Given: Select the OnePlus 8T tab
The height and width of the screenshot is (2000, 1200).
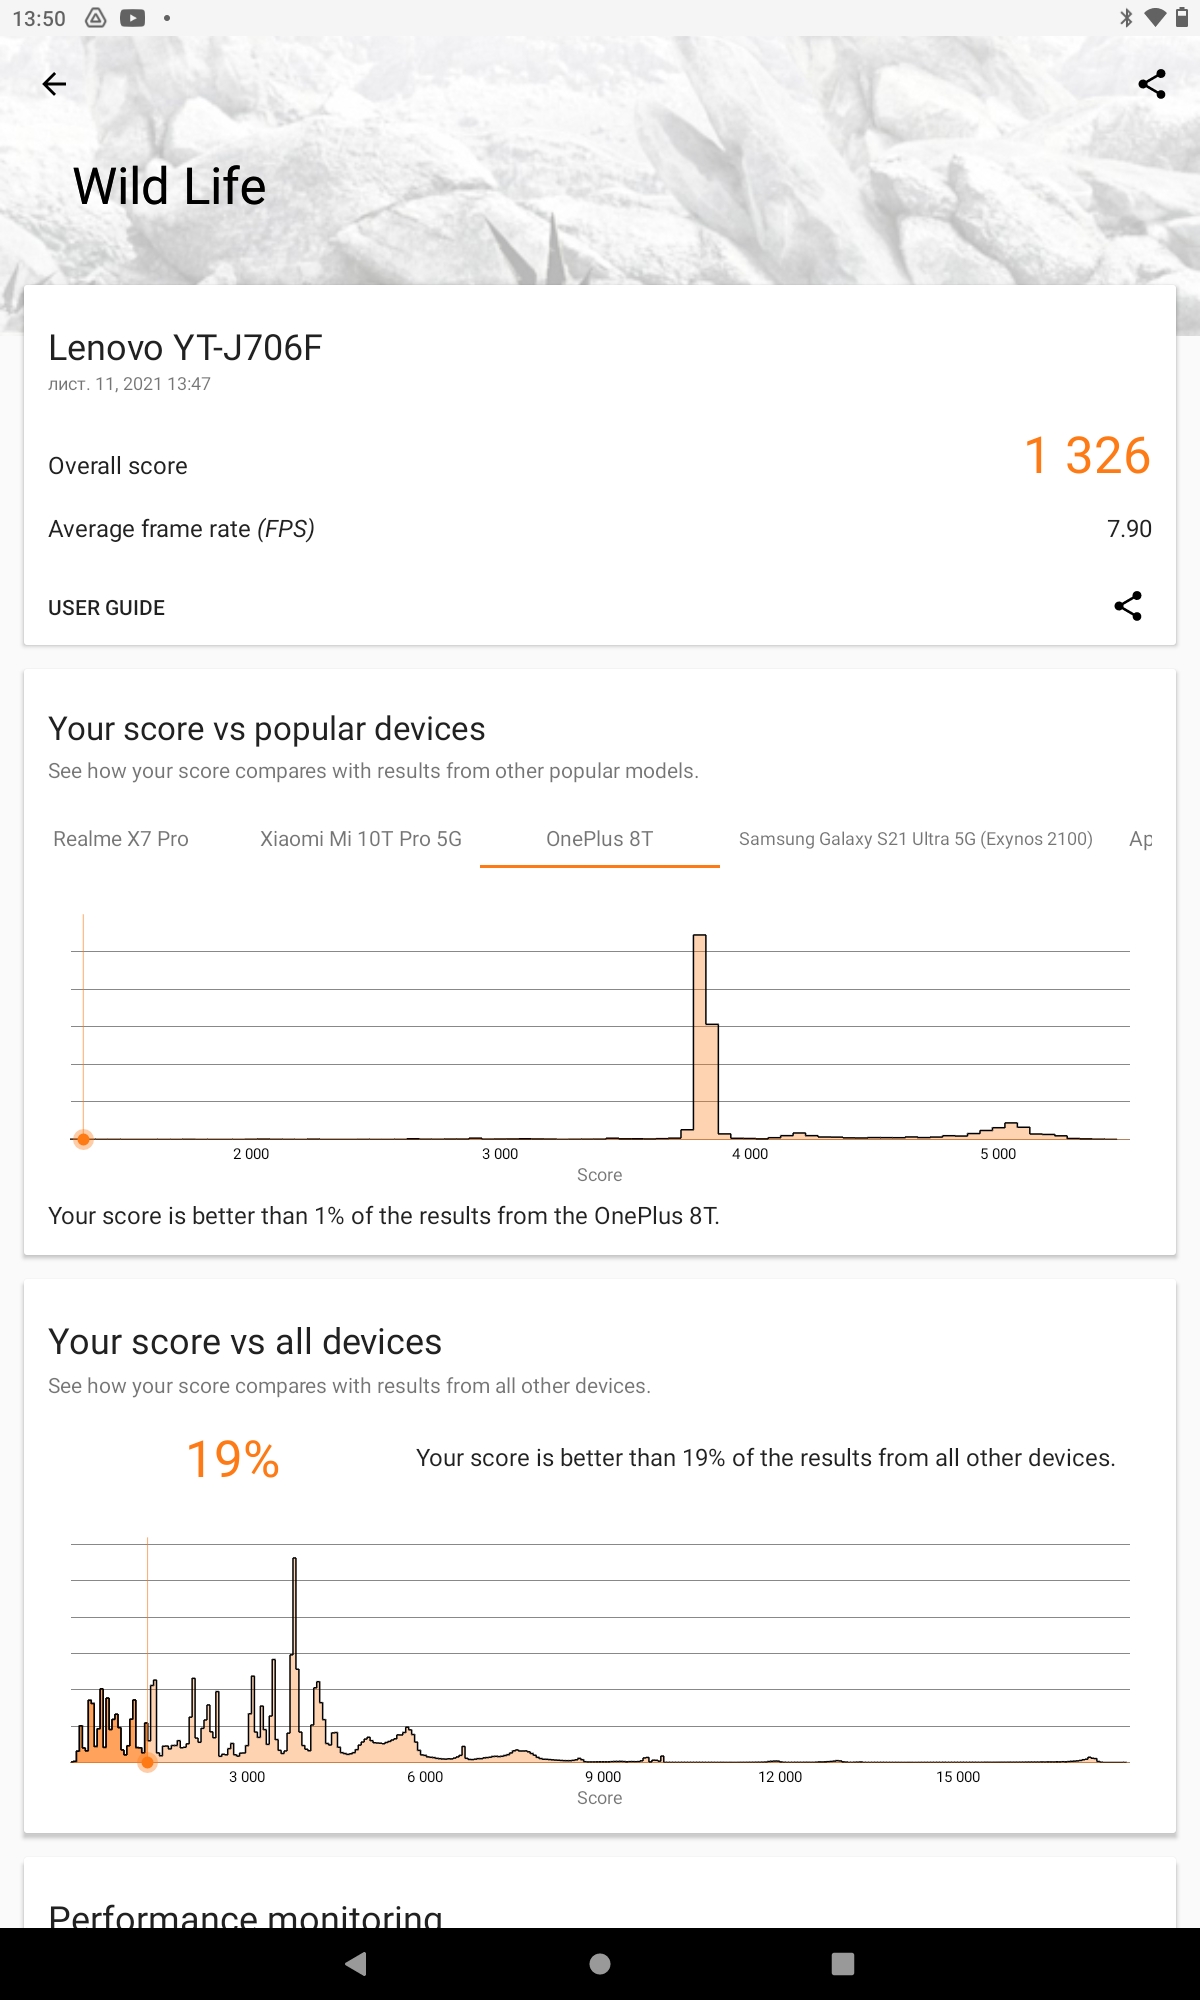Looking at the screenshot, I should pos(600,839).
